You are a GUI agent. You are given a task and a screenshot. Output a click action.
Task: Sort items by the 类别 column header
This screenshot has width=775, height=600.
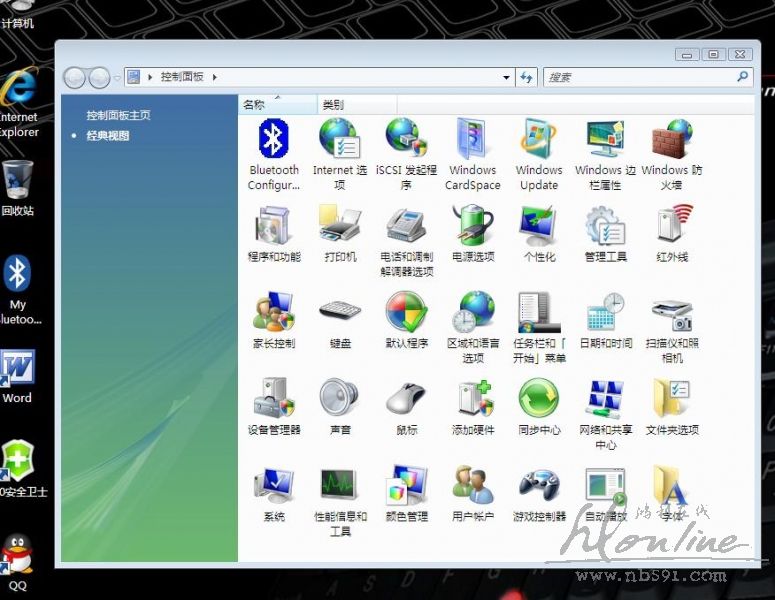click(333, 105)
